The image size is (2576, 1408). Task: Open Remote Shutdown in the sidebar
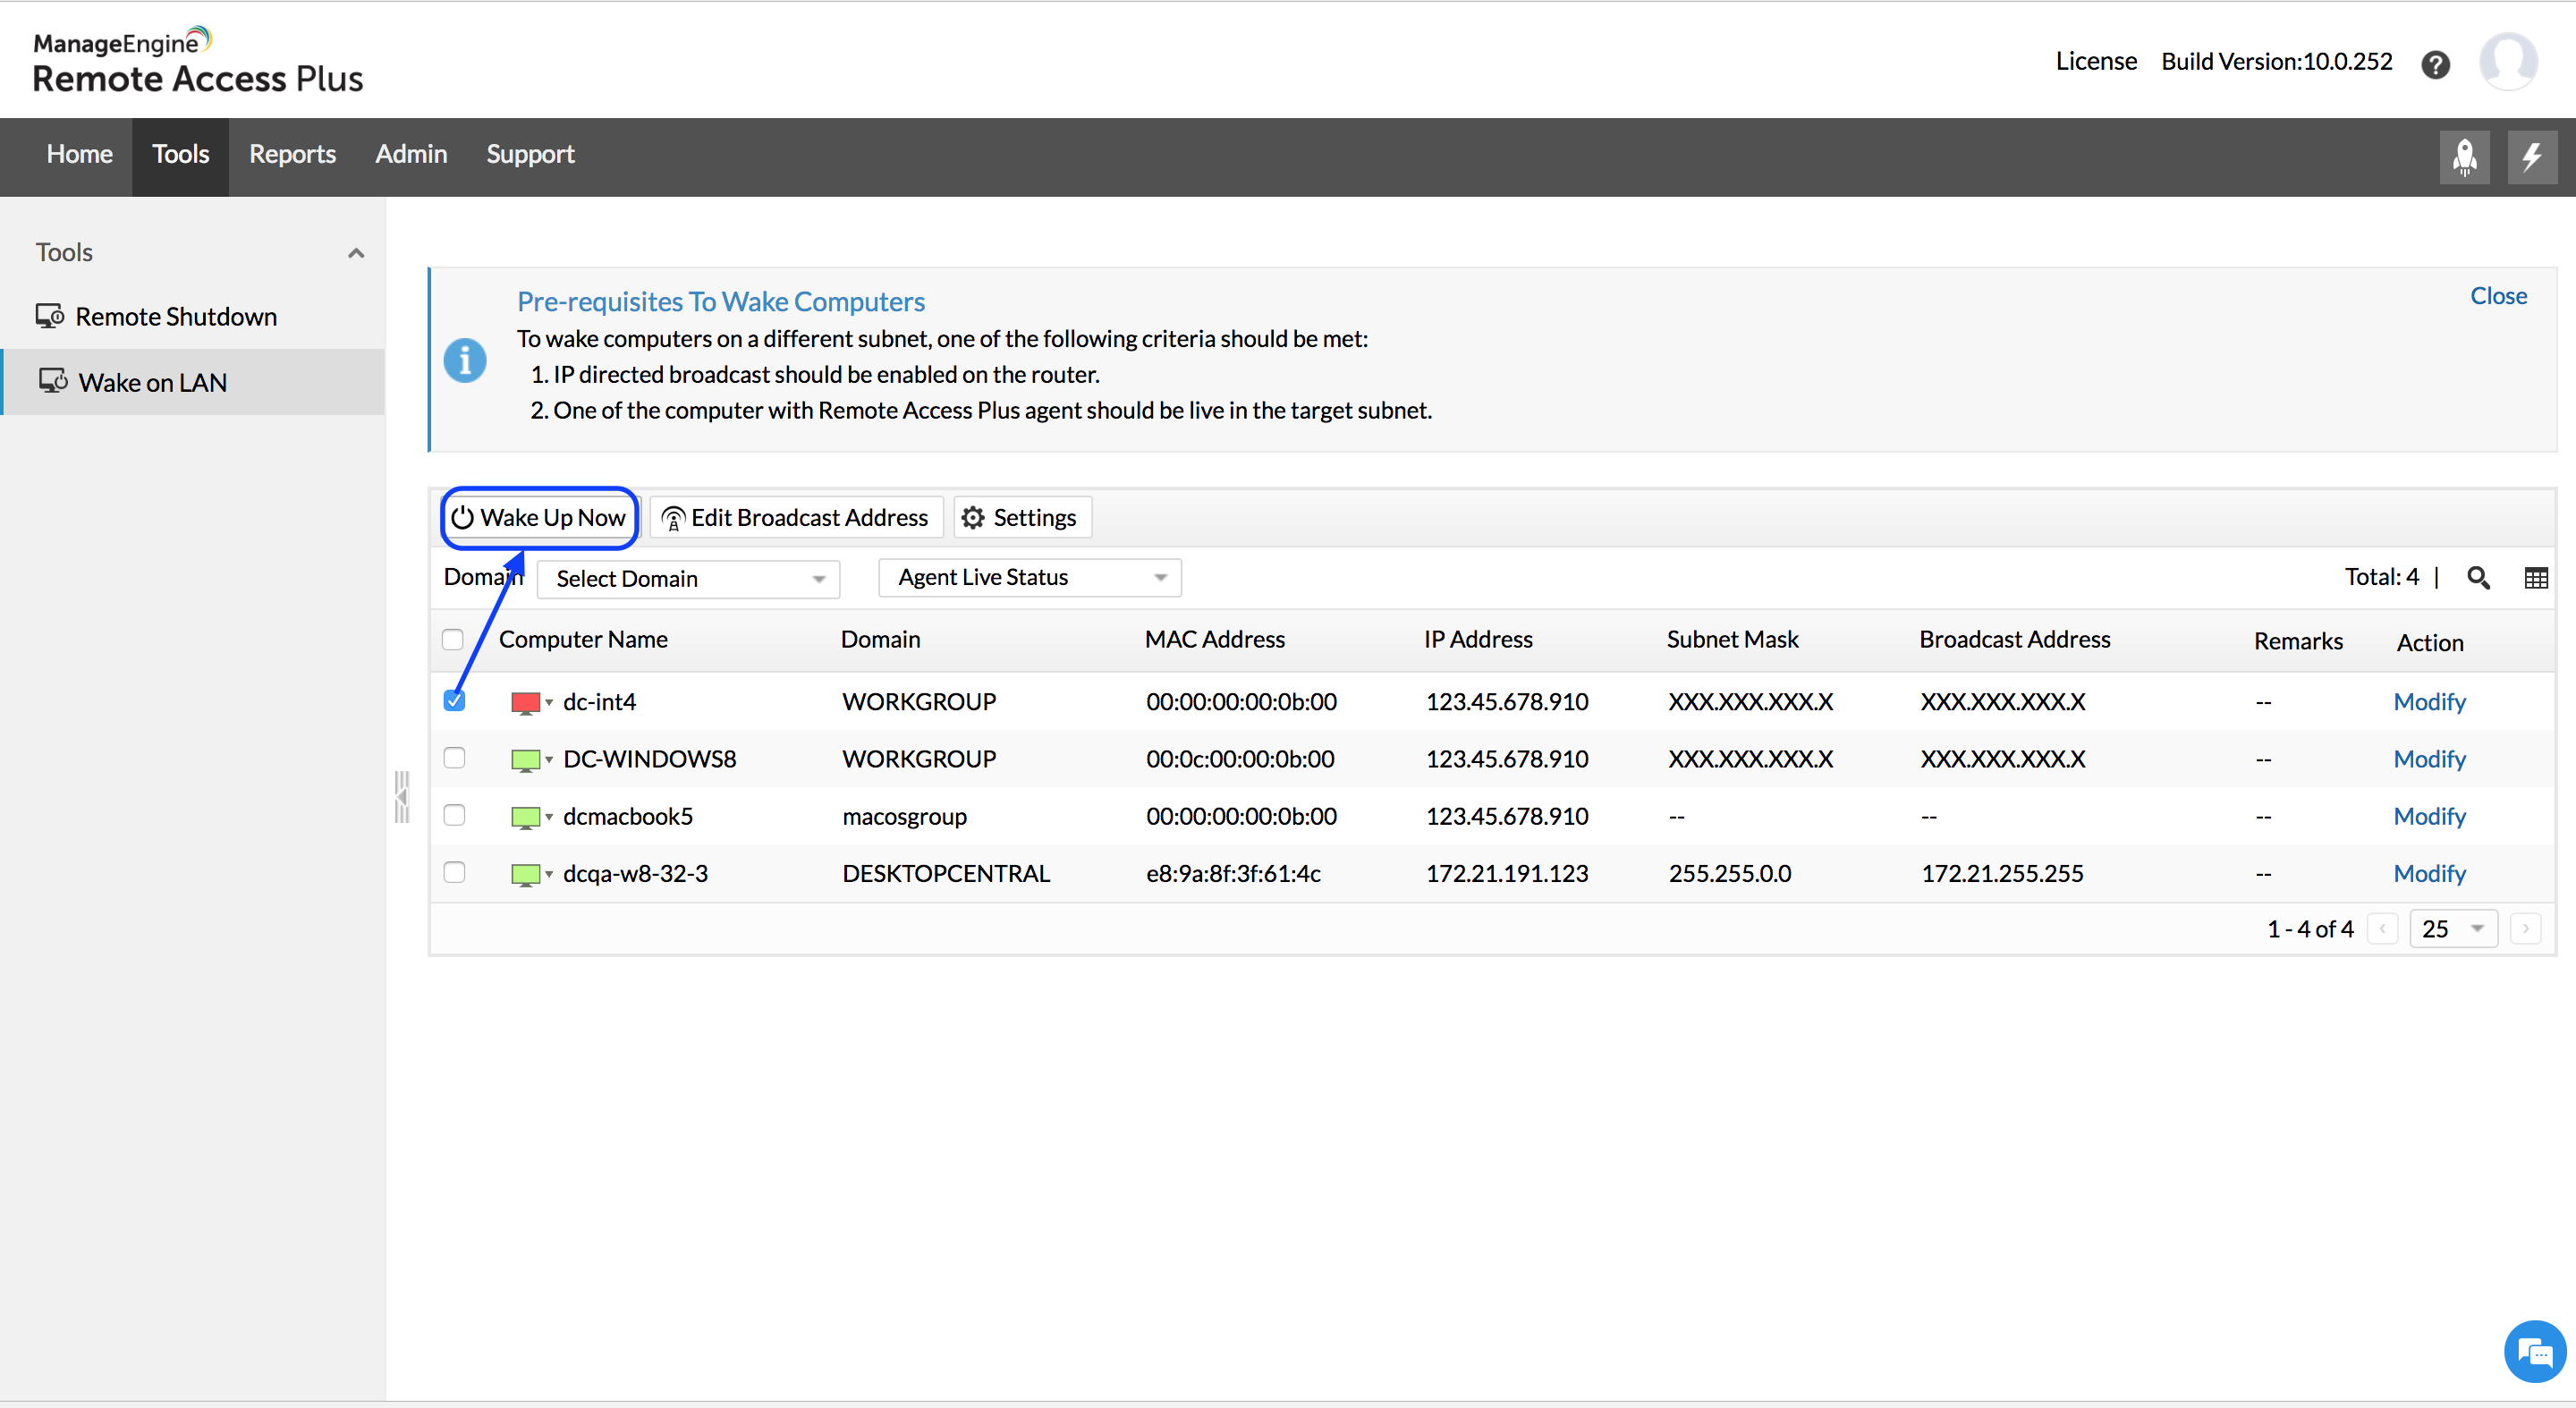[x=176, y=317]
